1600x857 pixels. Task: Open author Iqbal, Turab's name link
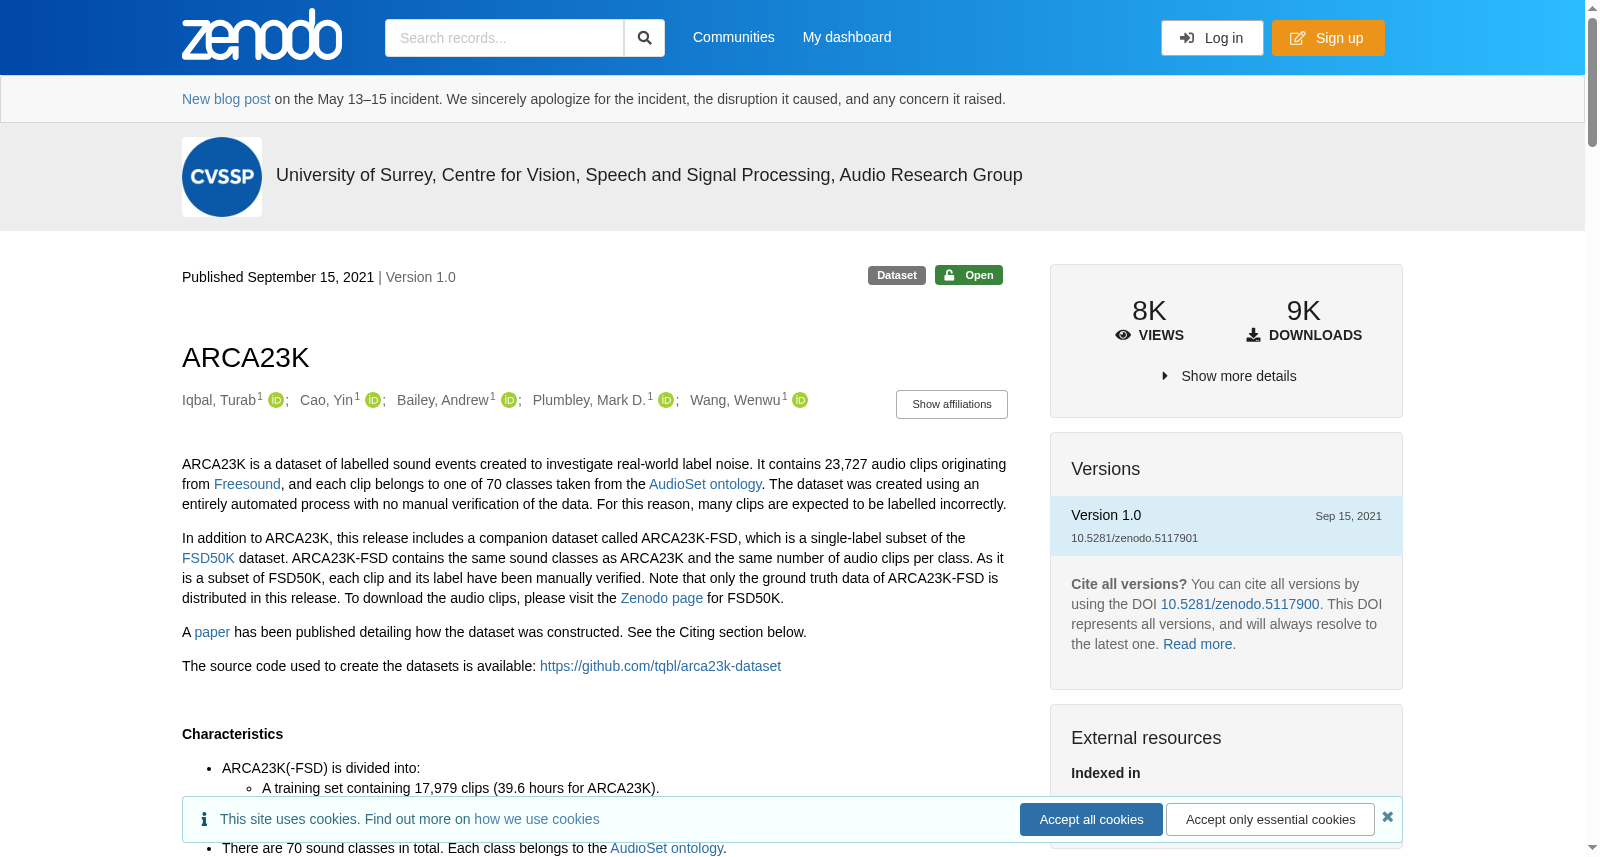pos(219,400)
